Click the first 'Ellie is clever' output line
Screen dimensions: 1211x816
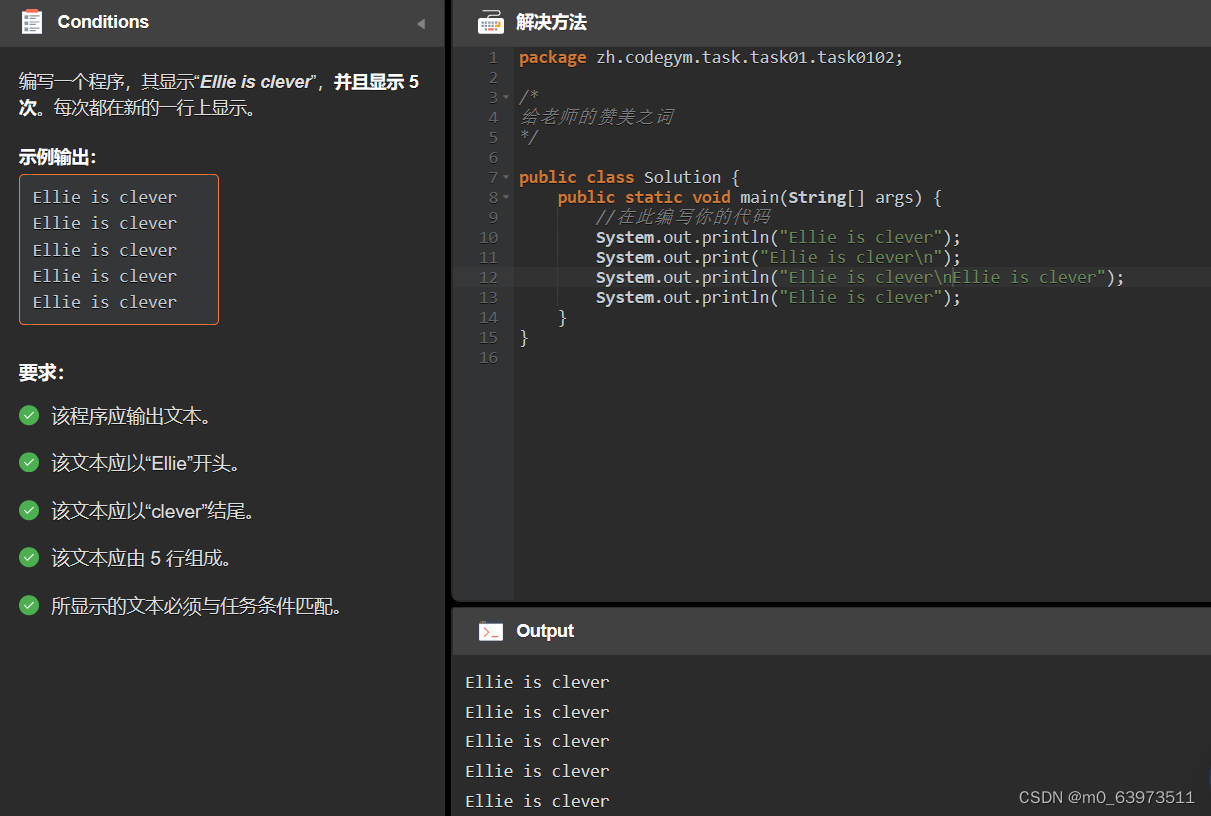coord(537,682)
